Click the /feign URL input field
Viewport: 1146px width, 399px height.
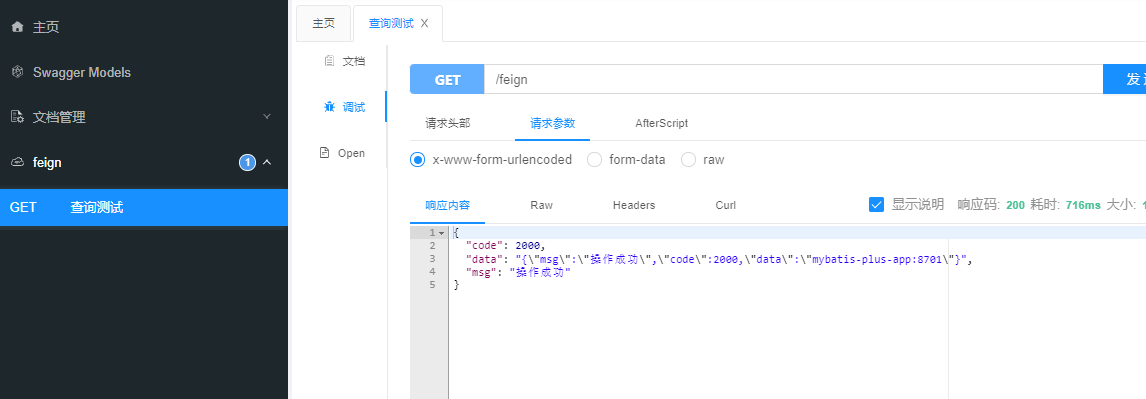[x=794, y=80]
